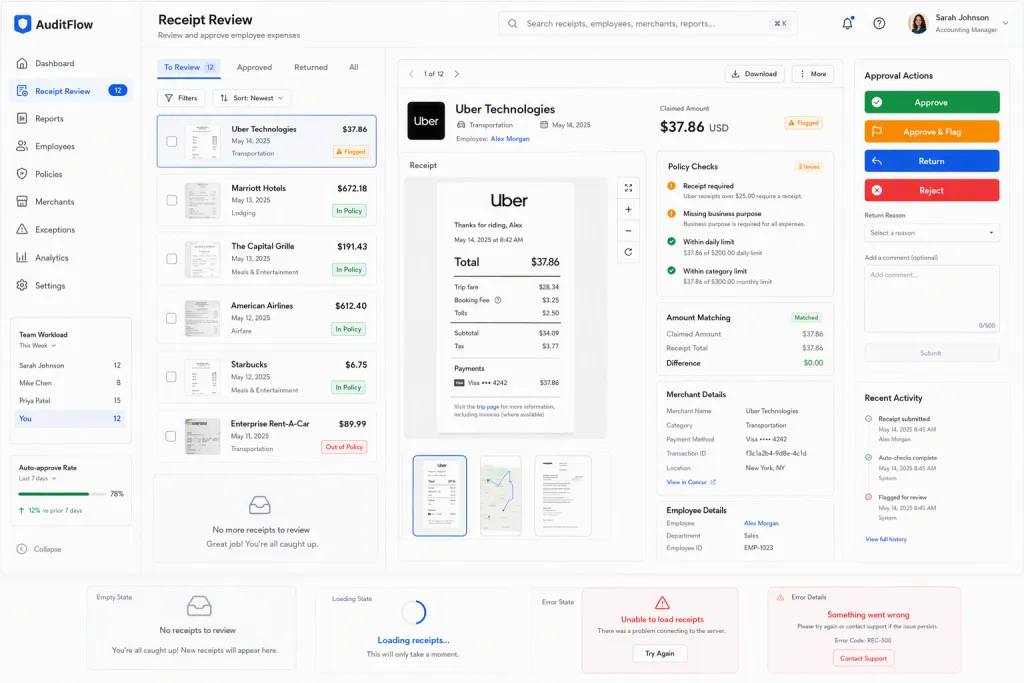1024x683 pixels.
Task: Zoom out on the receipt image
Action: (628, 230)
